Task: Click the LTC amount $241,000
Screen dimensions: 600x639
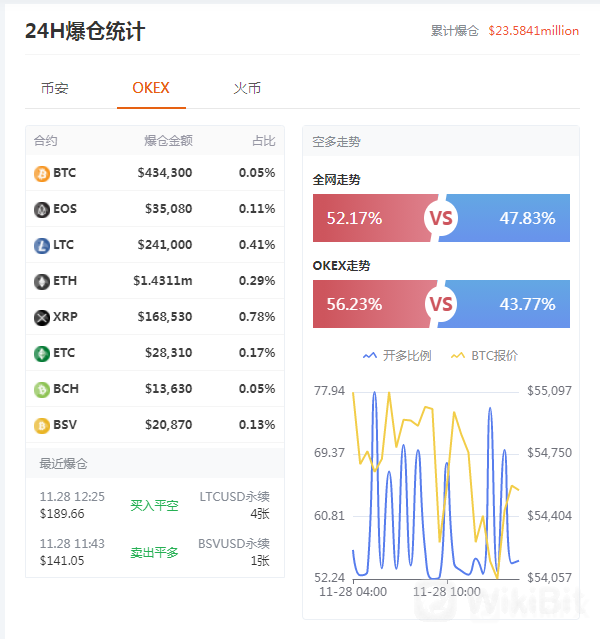Action: pyautogui.click(x=165, y=245)
